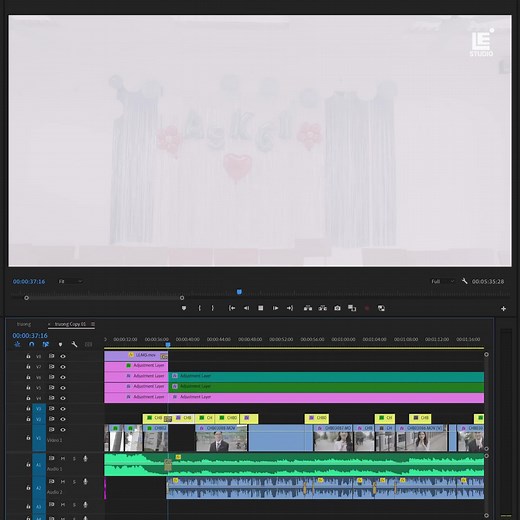Screen dimensions: 520x520
Task: Toggle V5 track output eye
Action: (x=63, y=388)
